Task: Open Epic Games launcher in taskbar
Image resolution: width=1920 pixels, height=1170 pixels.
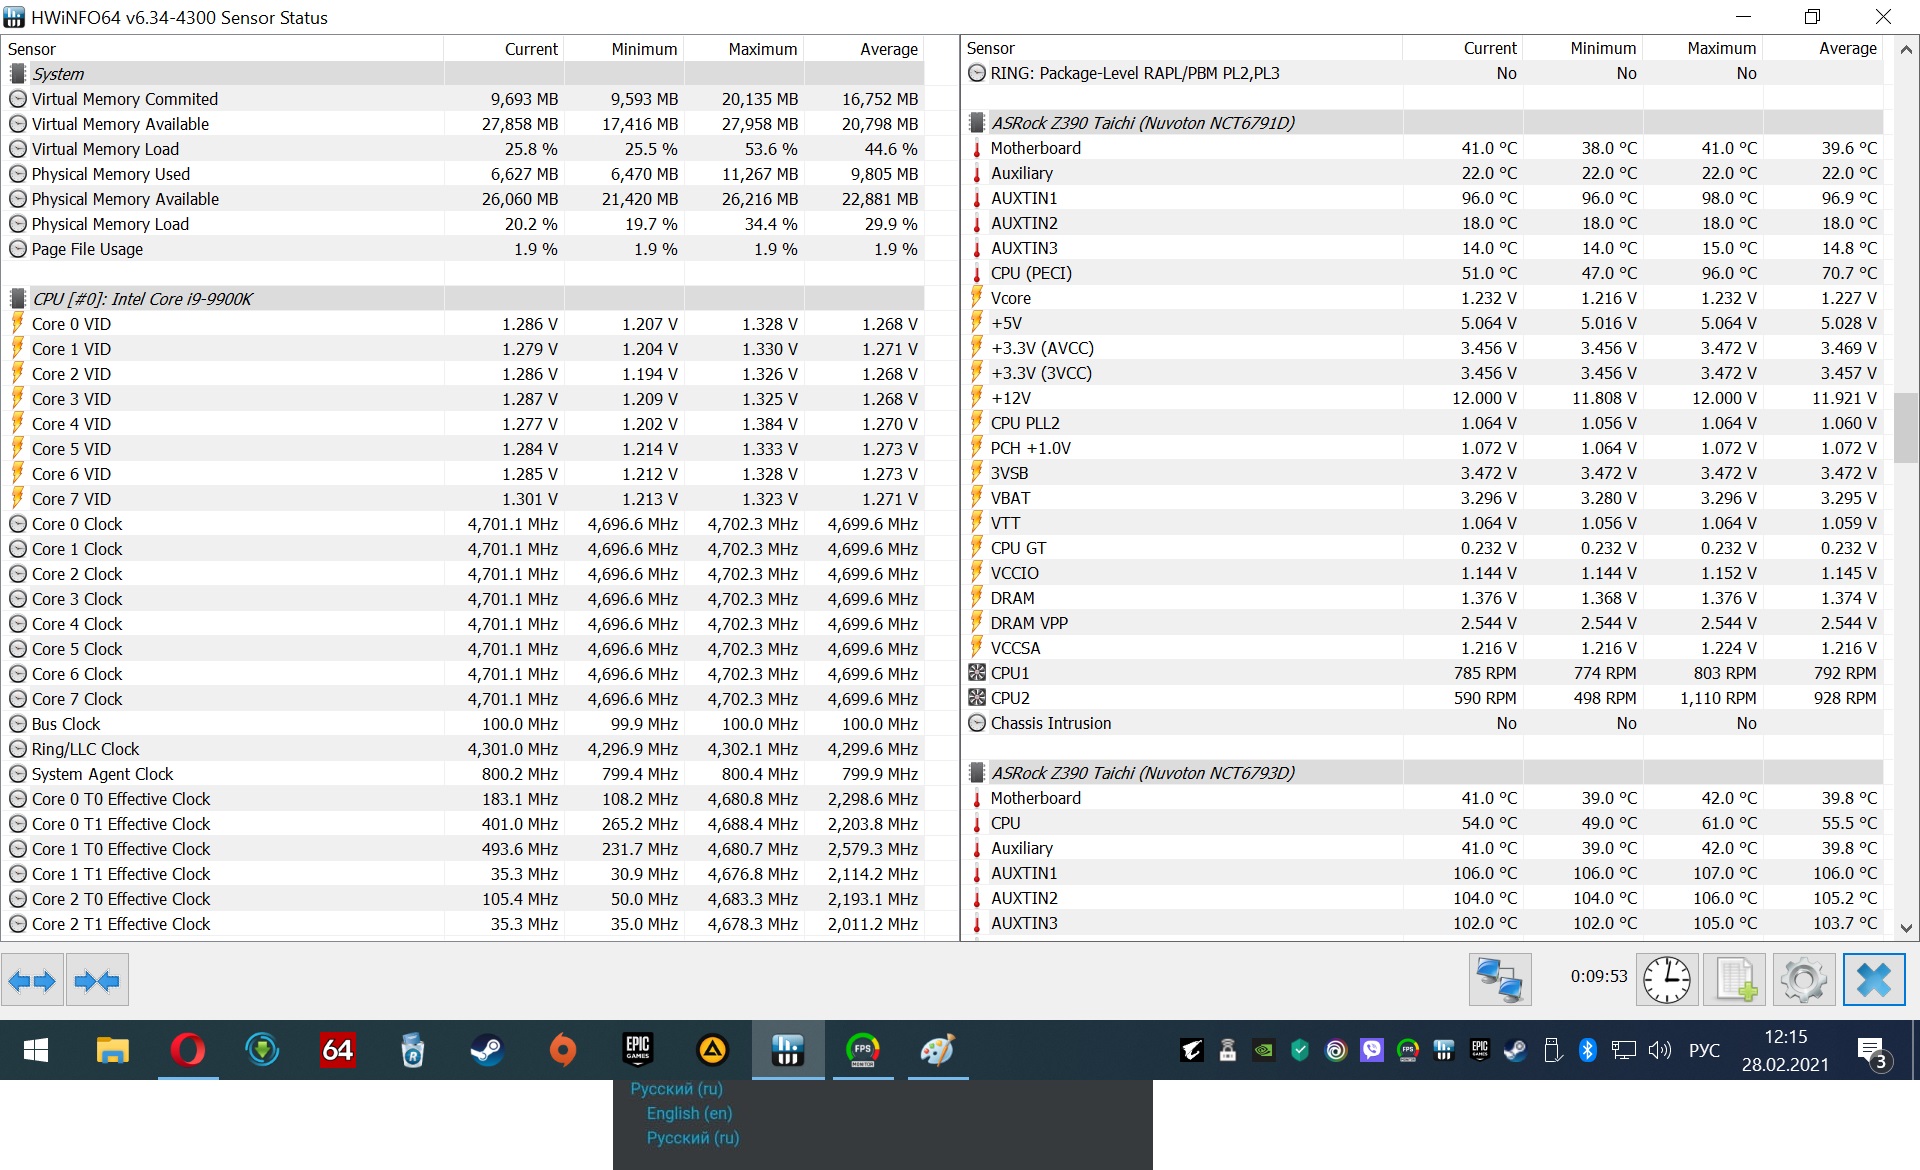Action: coord(637,1050)
